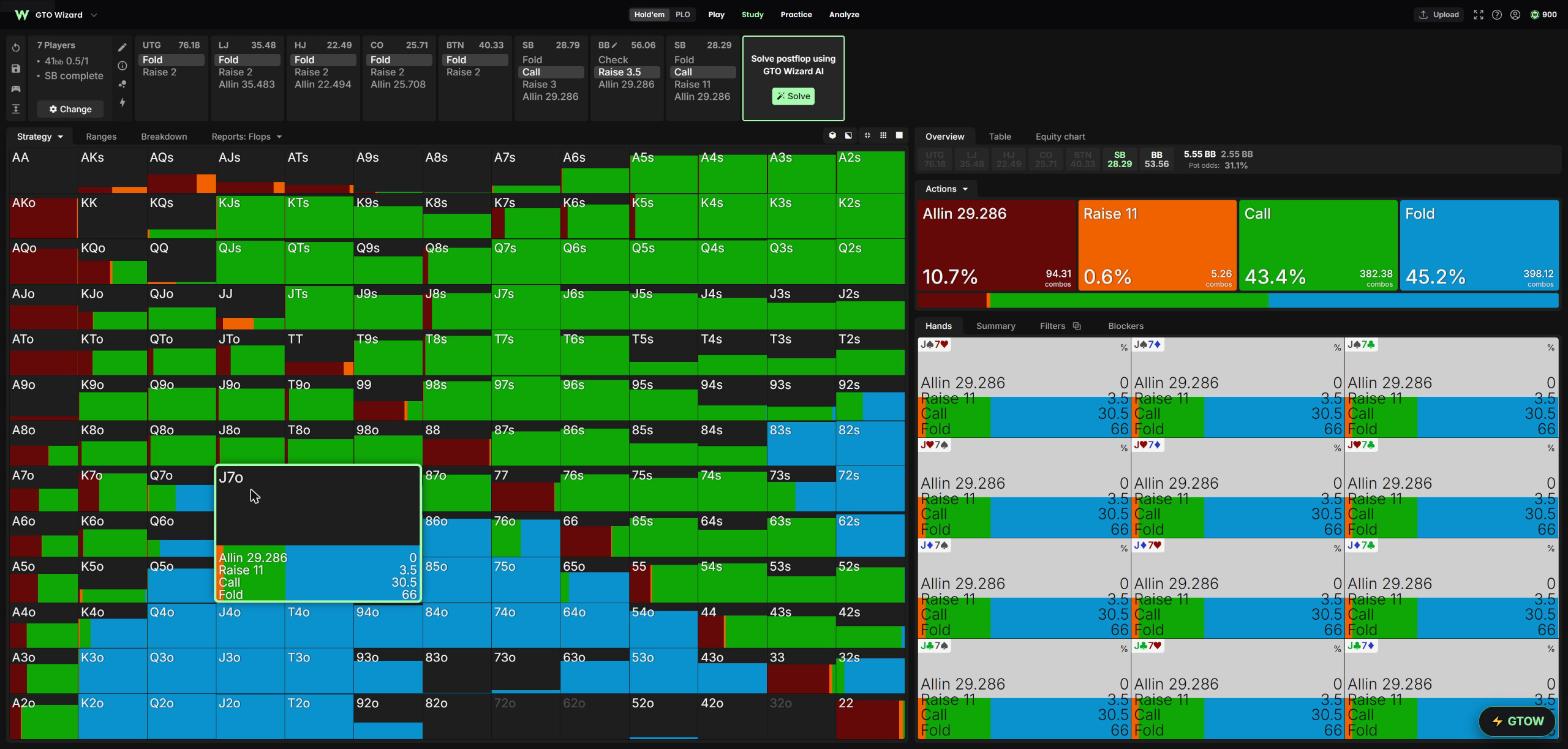Open the Blockers tab

click(x=1126, y=326)
